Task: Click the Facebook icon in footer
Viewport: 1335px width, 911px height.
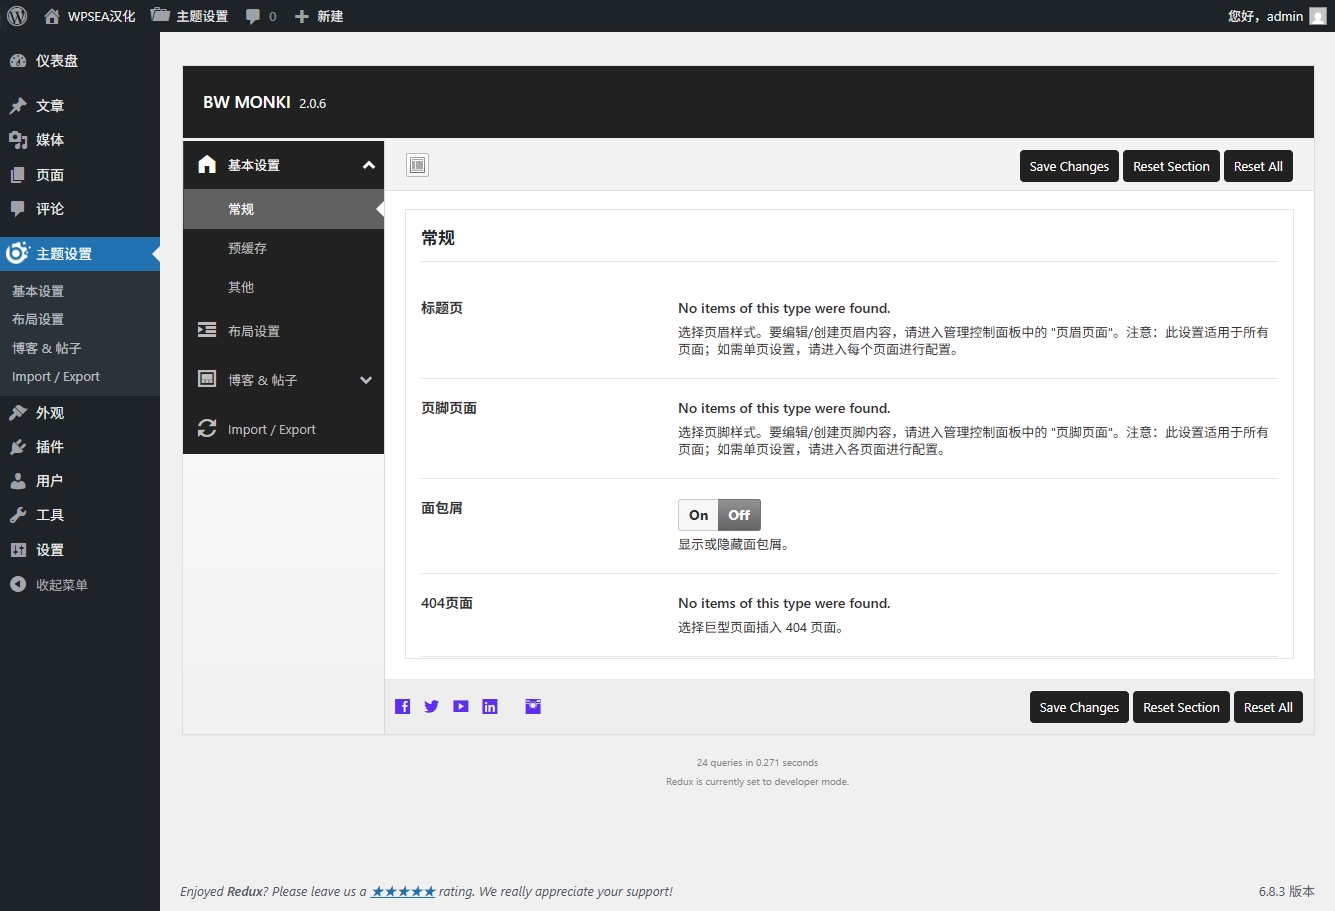Action: tap(402, 707)
